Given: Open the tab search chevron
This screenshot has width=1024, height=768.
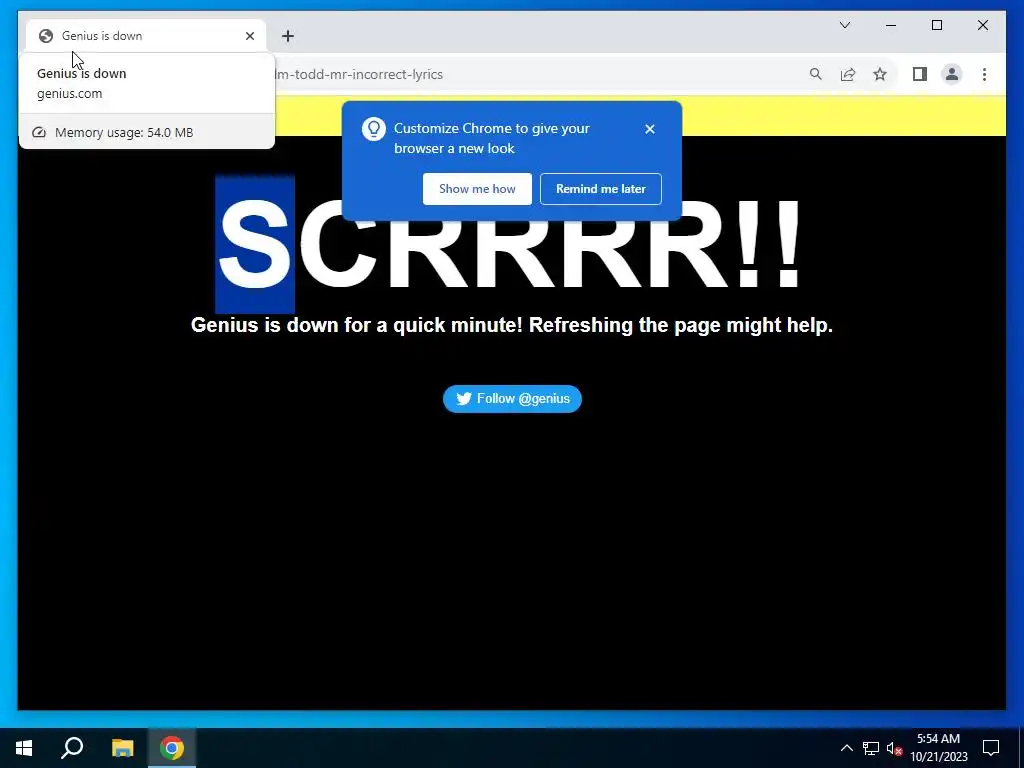Looking at the screenshot, I should [x=844, y=25].
